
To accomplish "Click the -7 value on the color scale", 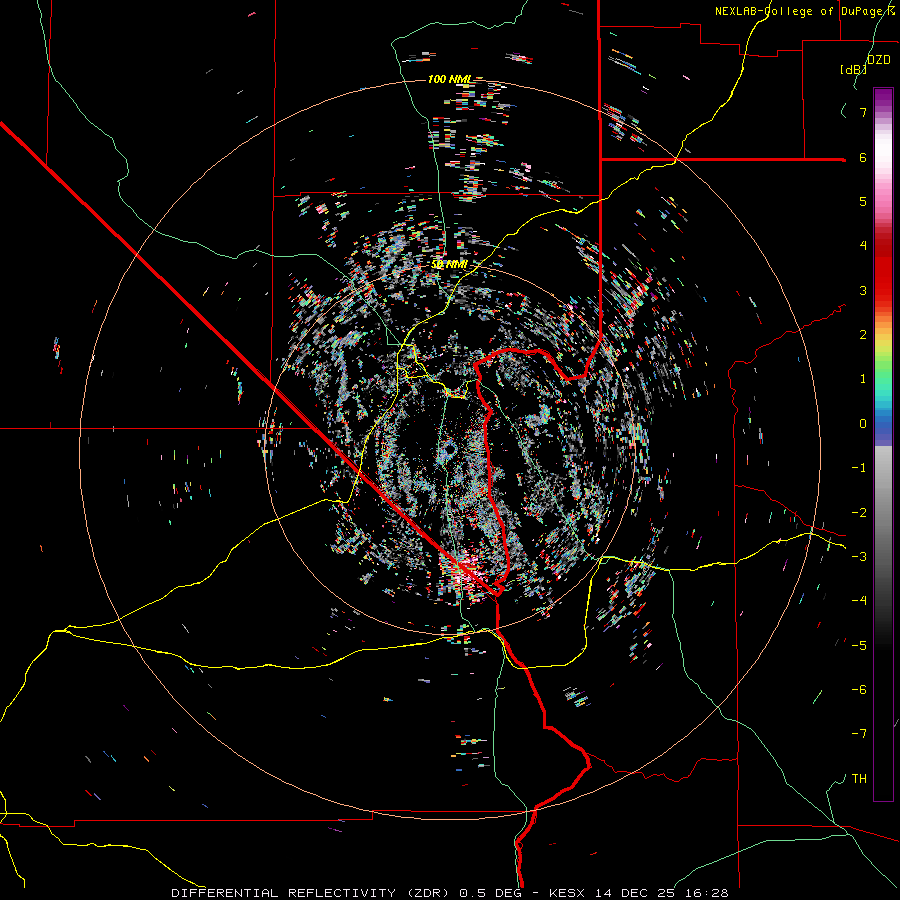I will 859,734.
